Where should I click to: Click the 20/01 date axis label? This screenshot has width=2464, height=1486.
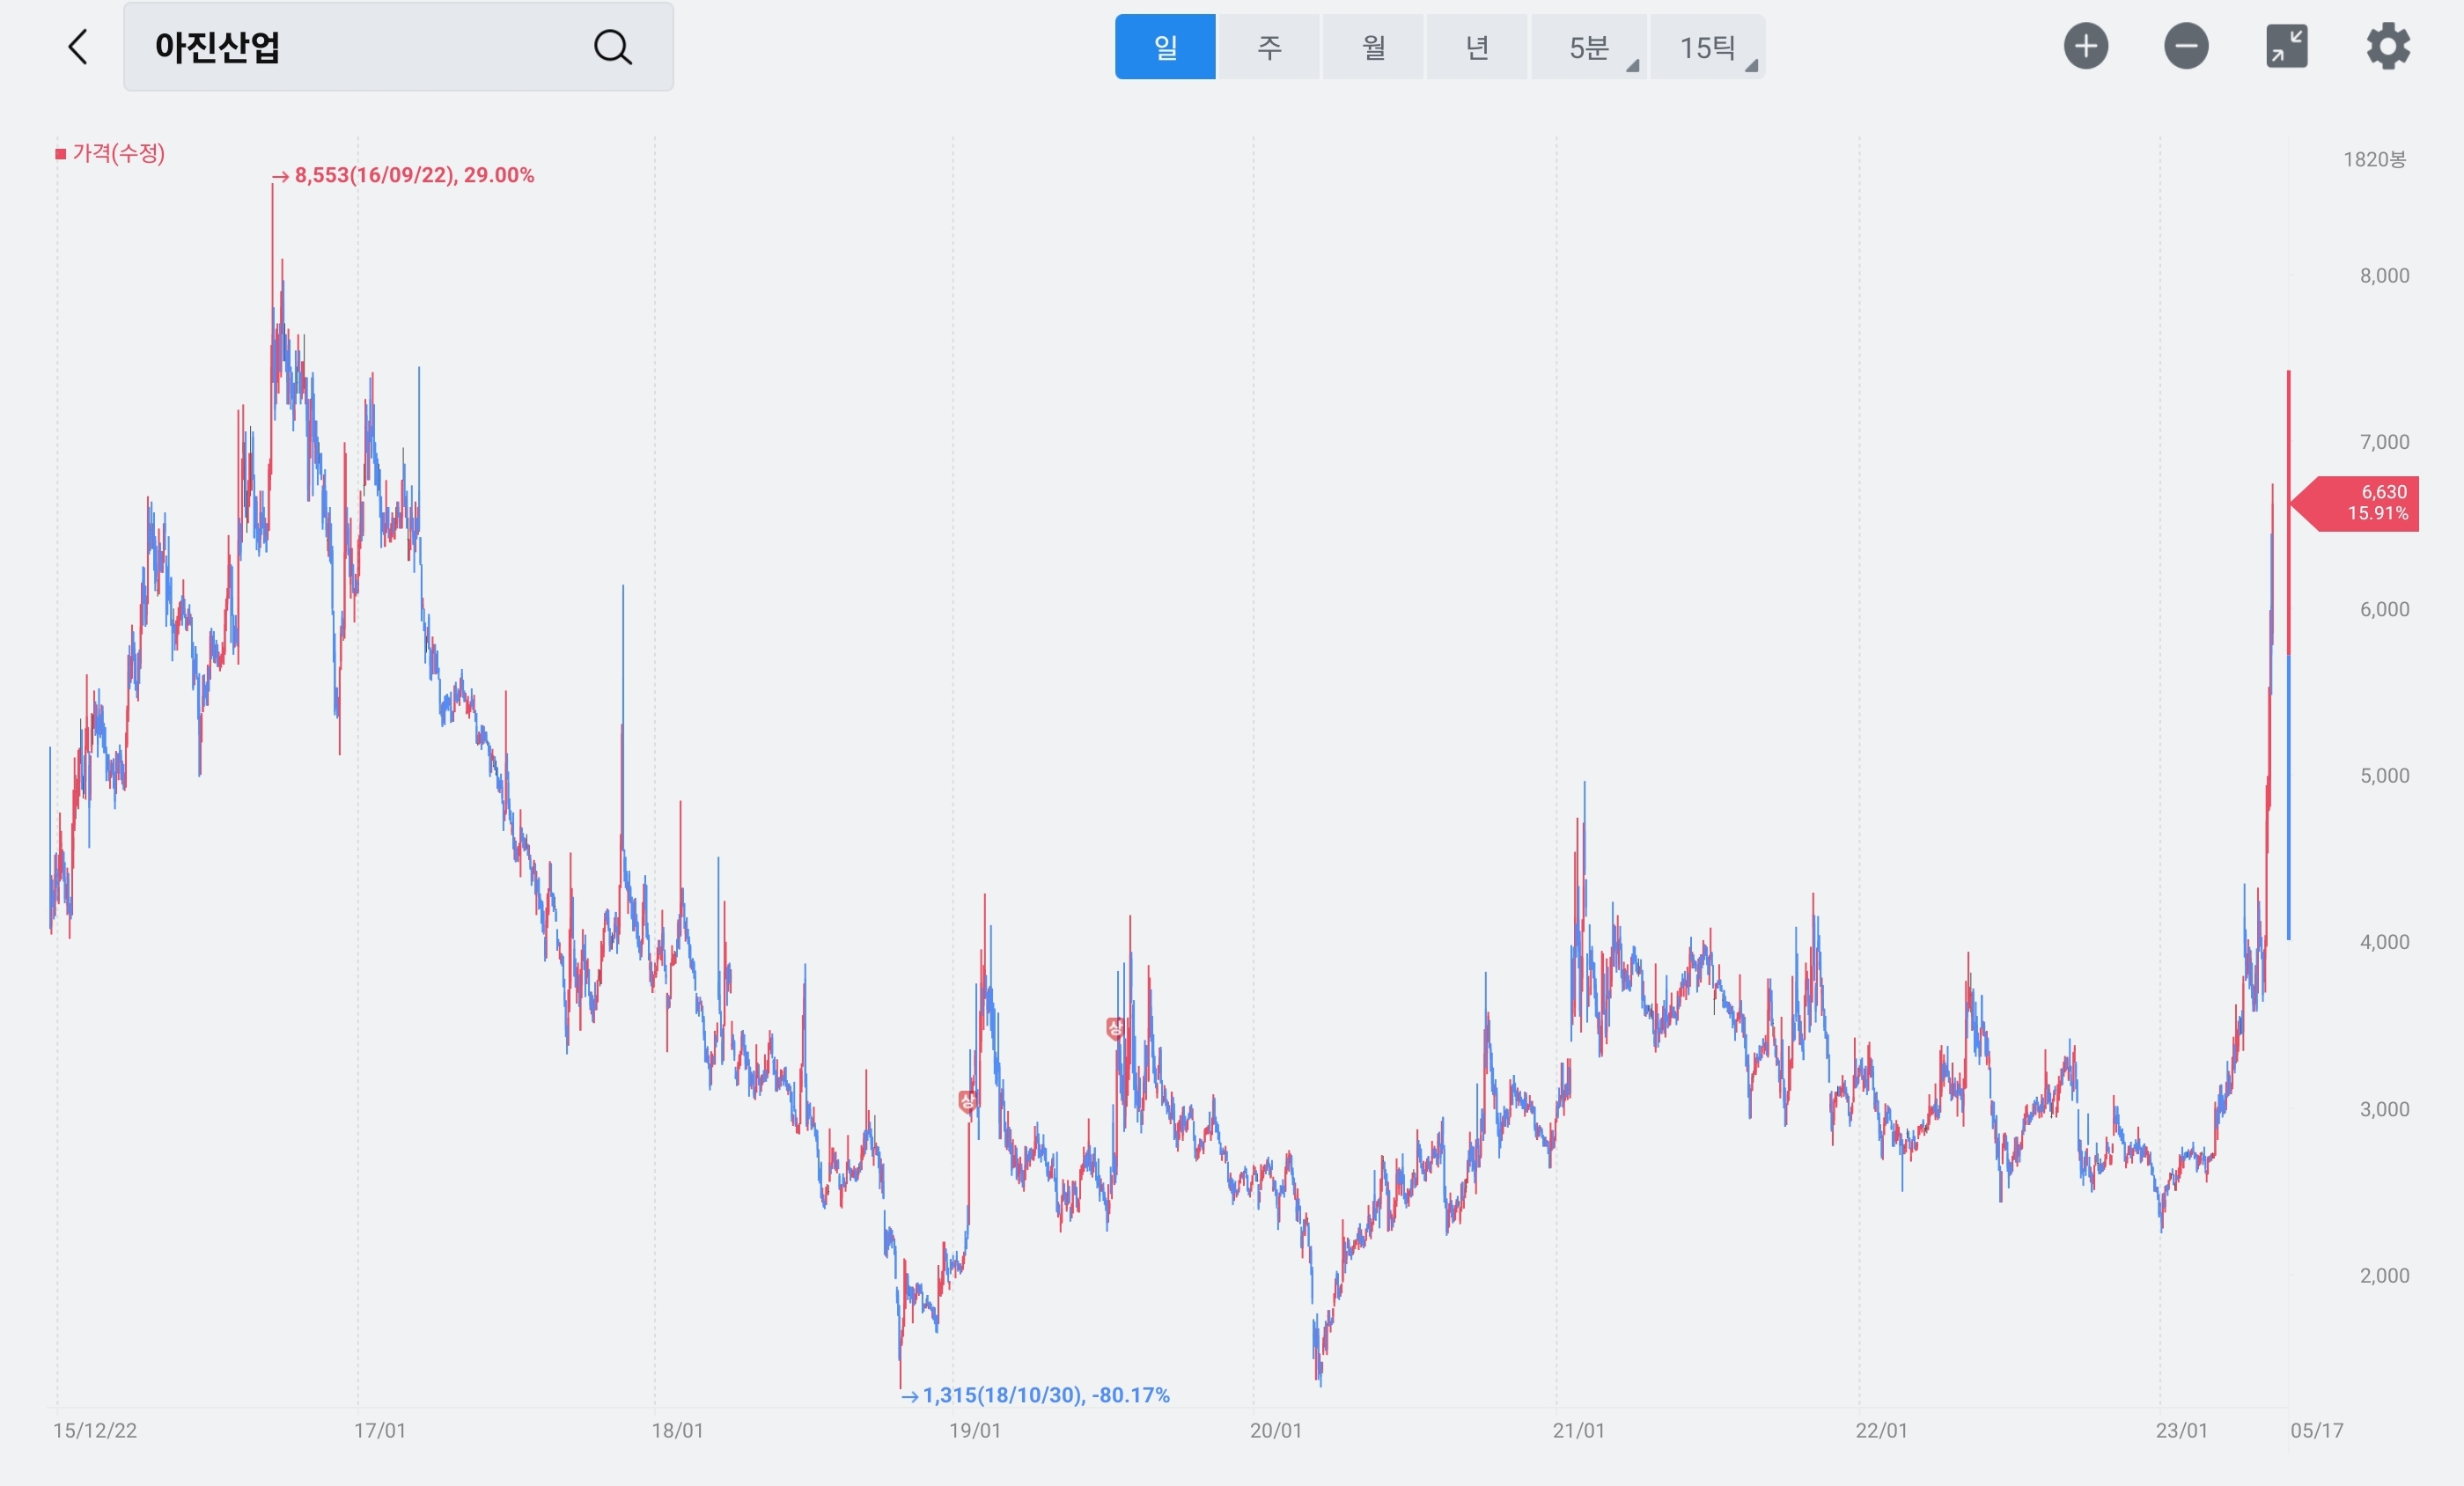click(1276, 1430)
